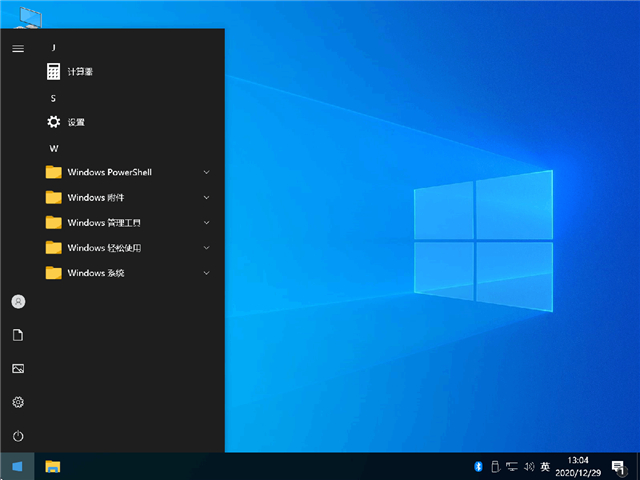Image resolution: width=640 pixels, height=480 pixels.
Task: Click the Show desktop sliver
Action: pos(638,466)
